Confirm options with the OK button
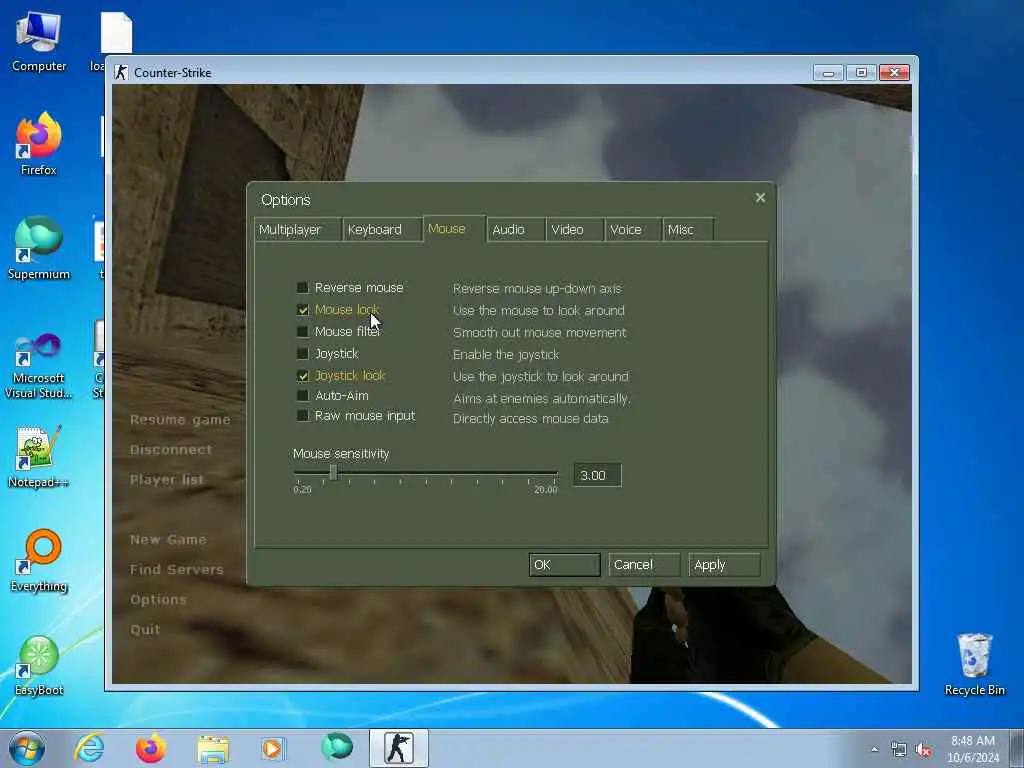 tap(564, 565)
